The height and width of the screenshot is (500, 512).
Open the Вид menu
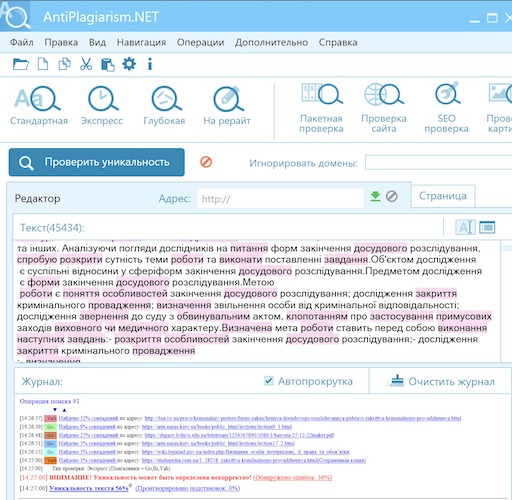coord(97,42)
